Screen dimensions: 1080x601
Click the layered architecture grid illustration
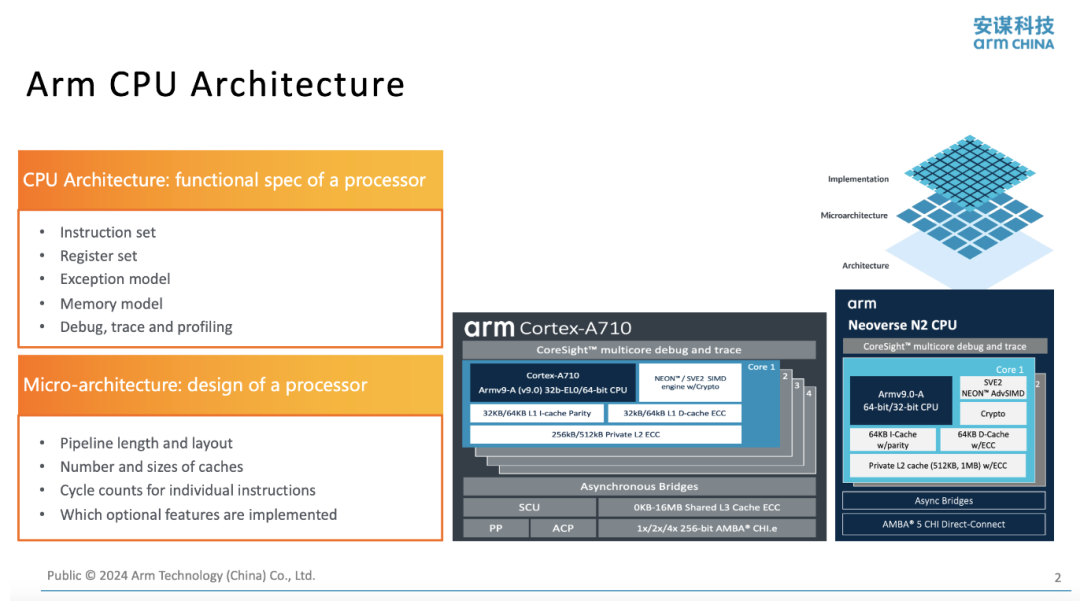[969, 211]
